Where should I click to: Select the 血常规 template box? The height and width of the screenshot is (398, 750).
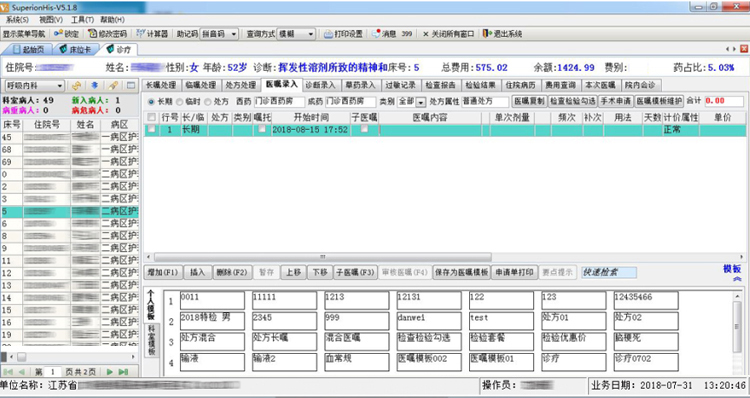(356, 362)
